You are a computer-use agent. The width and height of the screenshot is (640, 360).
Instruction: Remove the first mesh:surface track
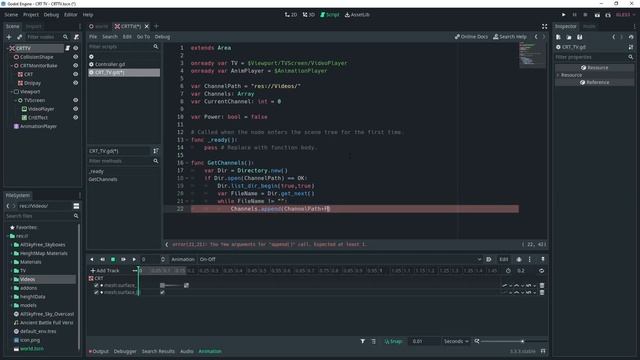[542, 285]
